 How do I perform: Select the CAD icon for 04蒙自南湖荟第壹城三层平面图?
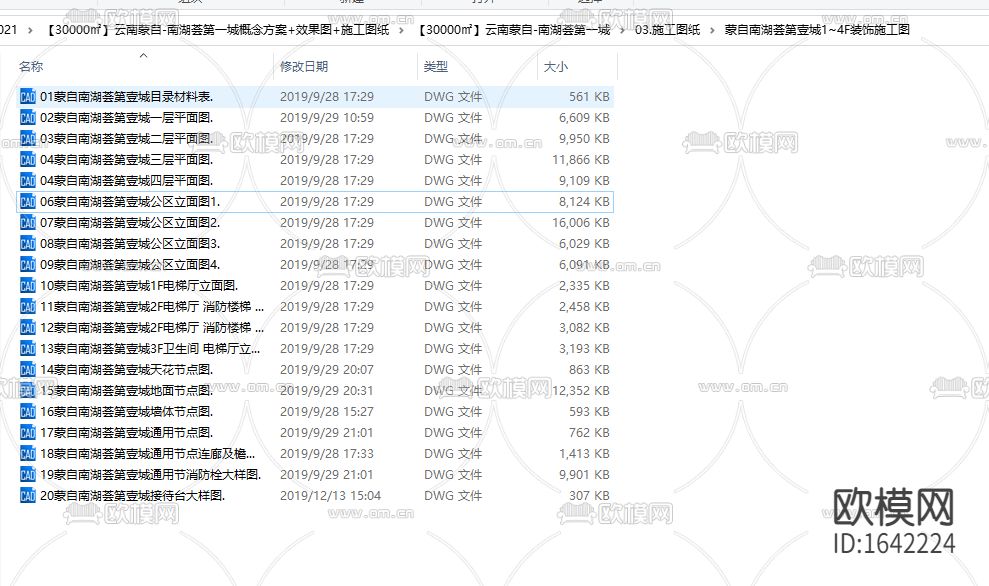(27, 159)
